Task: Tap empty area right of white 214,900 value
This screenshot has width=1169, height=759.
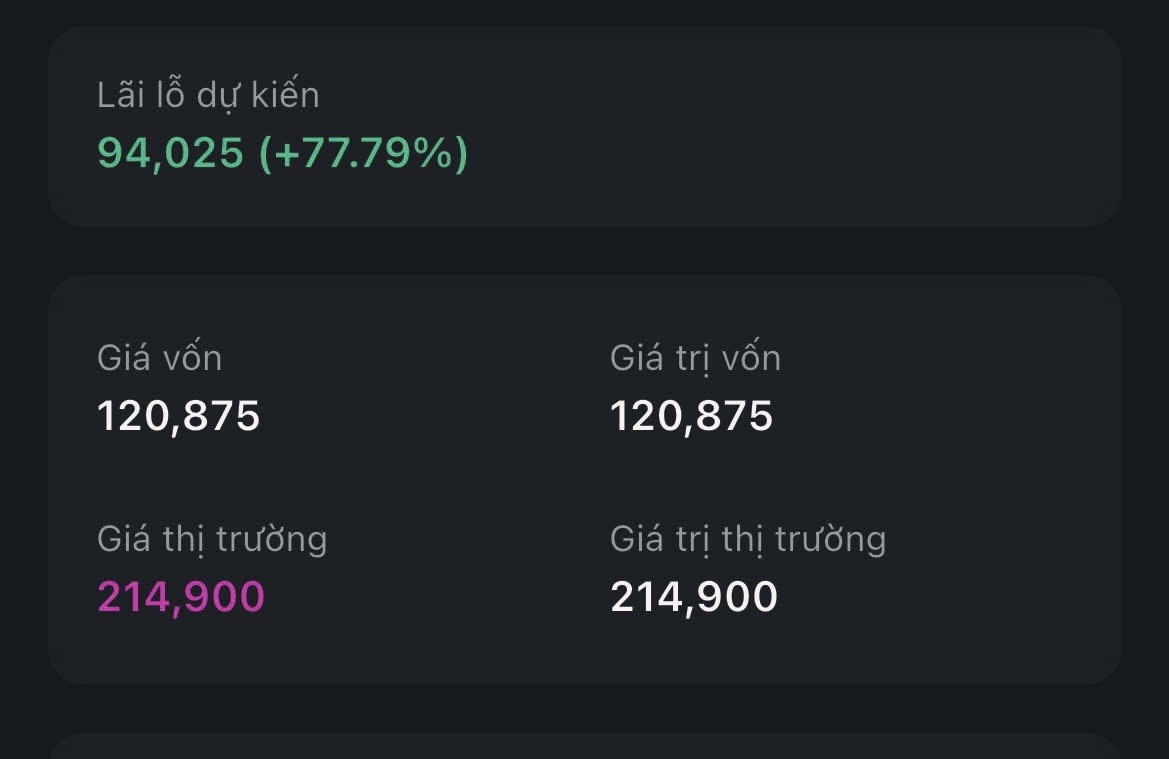Action: click(950, 597)
